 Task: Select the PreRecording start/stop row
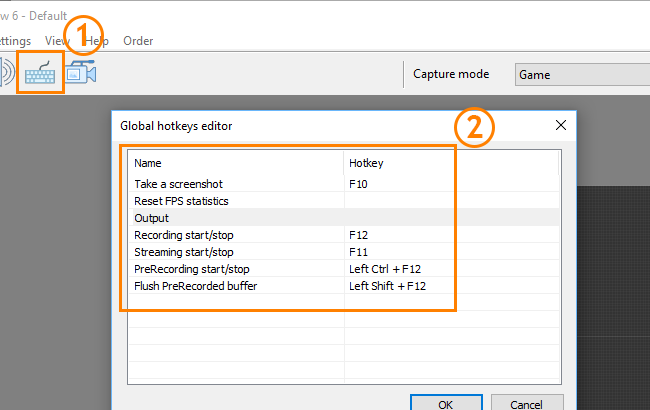tap(344, 269)
